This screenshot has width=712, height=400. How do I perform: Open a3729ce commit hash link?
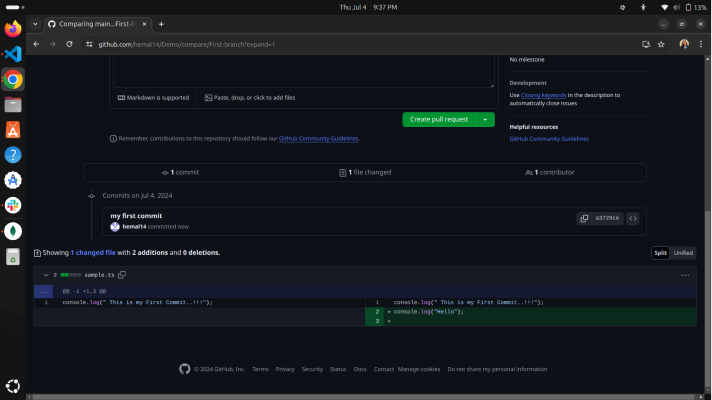(x=607, y=218)
